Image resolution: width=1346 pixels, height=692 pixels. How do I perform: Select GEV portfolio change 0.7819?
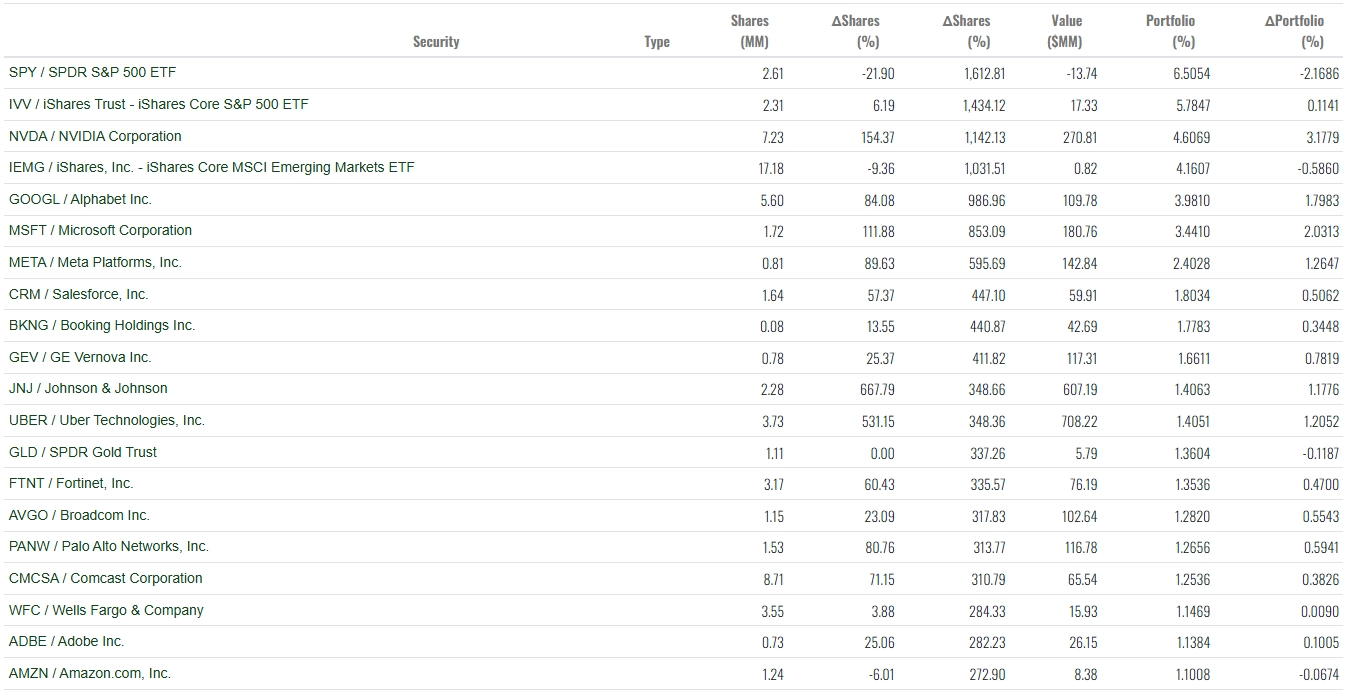1322,358
